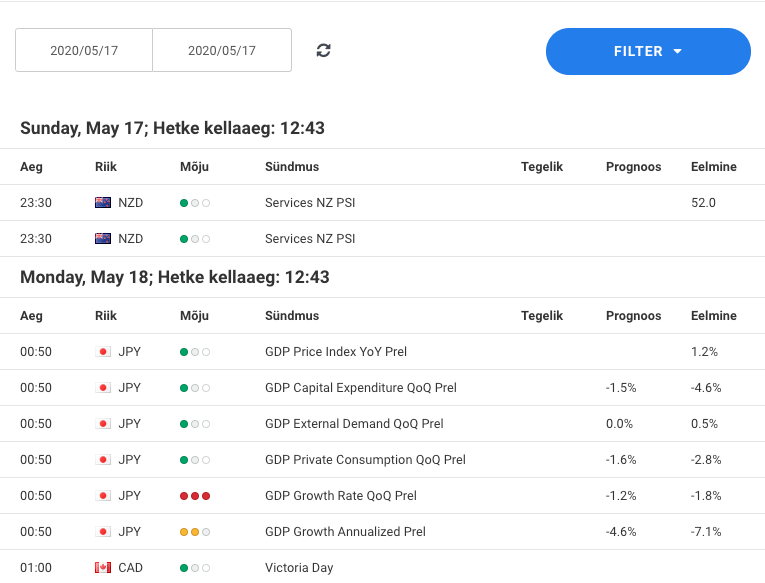Viewport: 765px width, 583px height.
Task: Click previous value -1.8% for GDP Growth Rate
Action: [705, 496]
